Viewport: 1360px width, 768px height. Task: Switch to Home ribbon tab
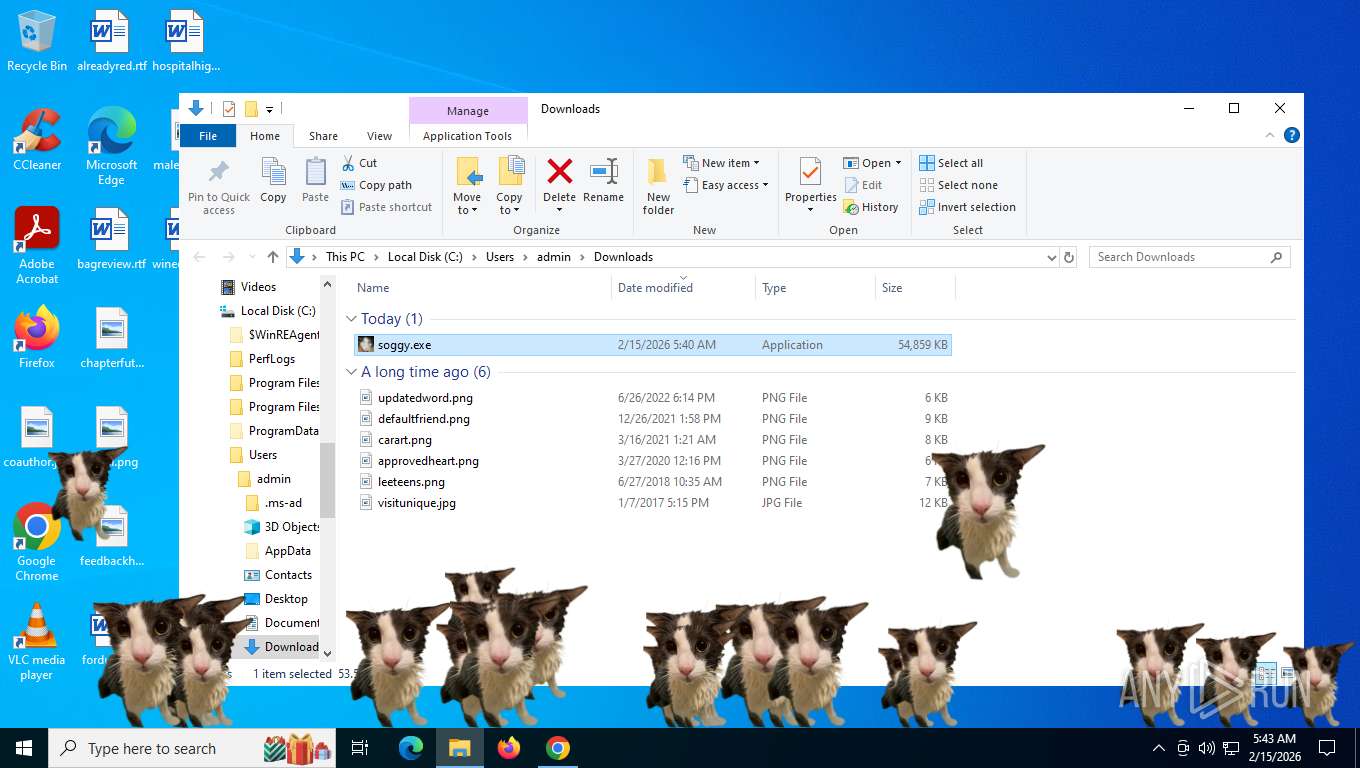tap(265, 136)
